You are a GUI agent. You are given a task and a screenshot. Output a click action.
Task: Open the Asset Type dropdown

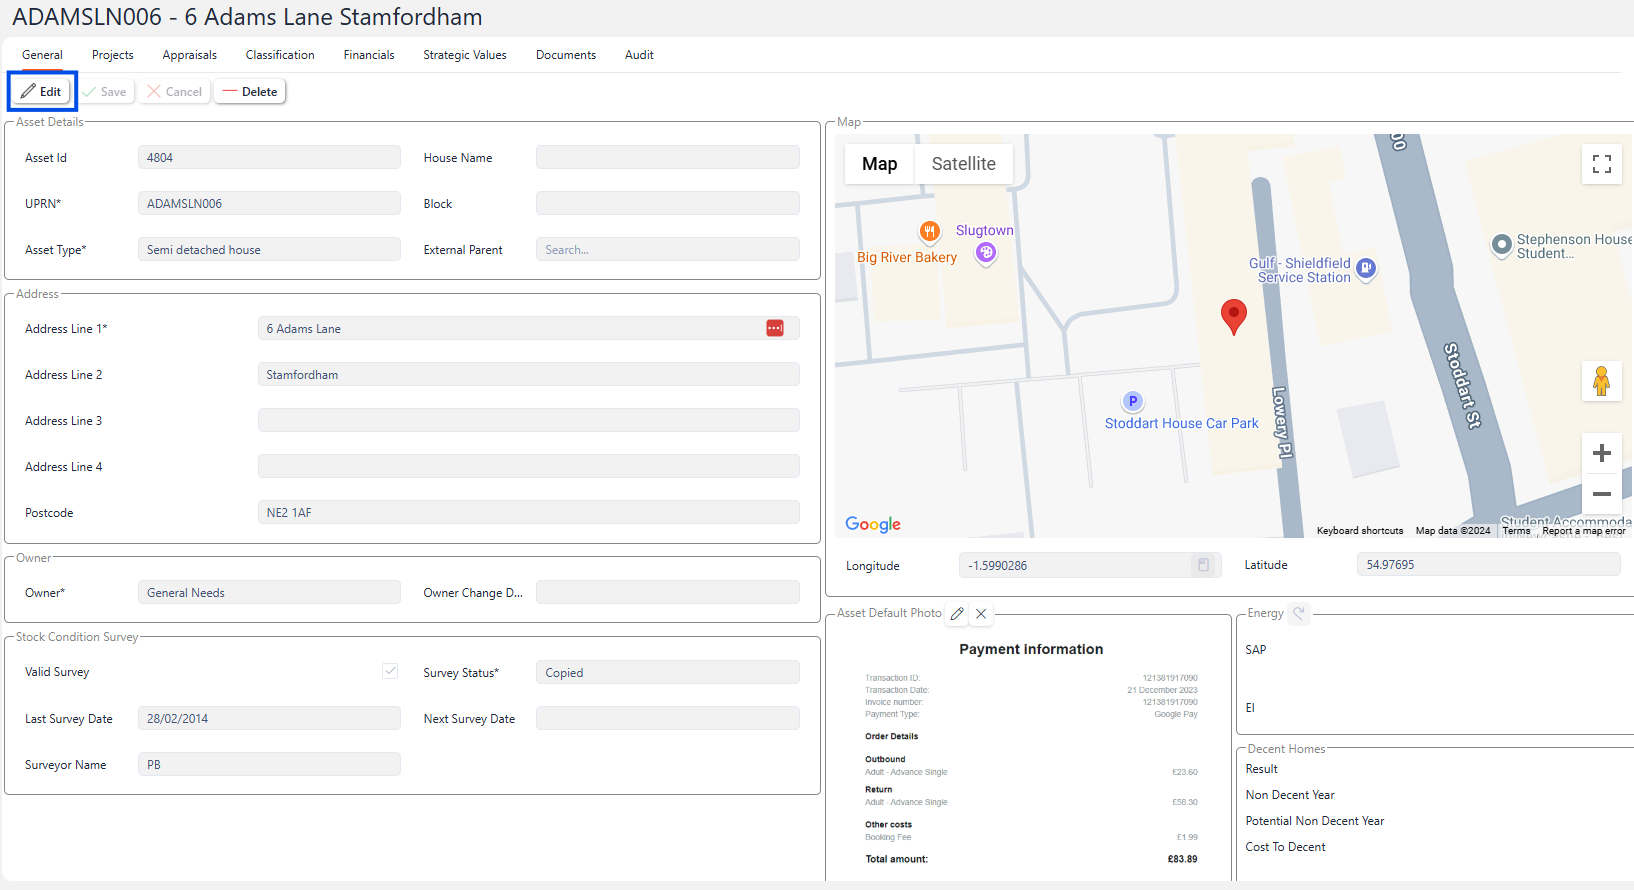269,250
